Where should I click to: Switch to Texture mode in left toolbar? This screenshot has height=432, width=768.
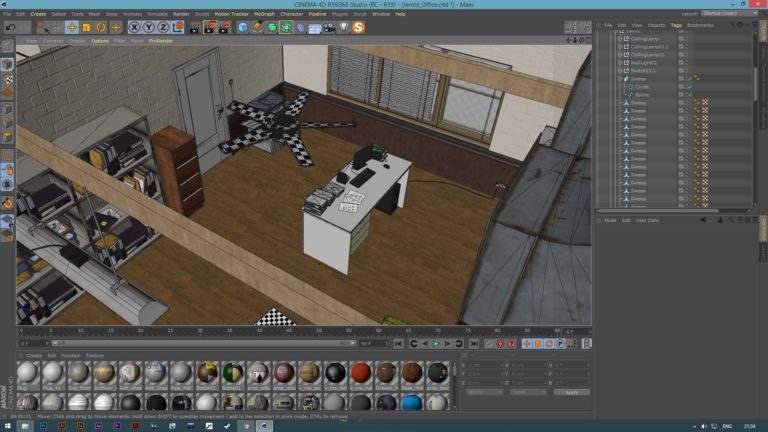coord(7,79)
